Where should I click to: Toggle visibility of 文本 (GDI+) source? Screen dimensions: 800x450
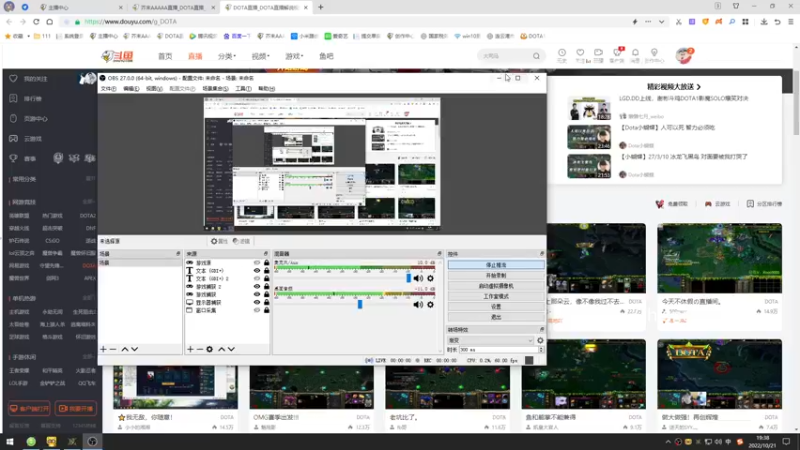[x=257, y=271]
